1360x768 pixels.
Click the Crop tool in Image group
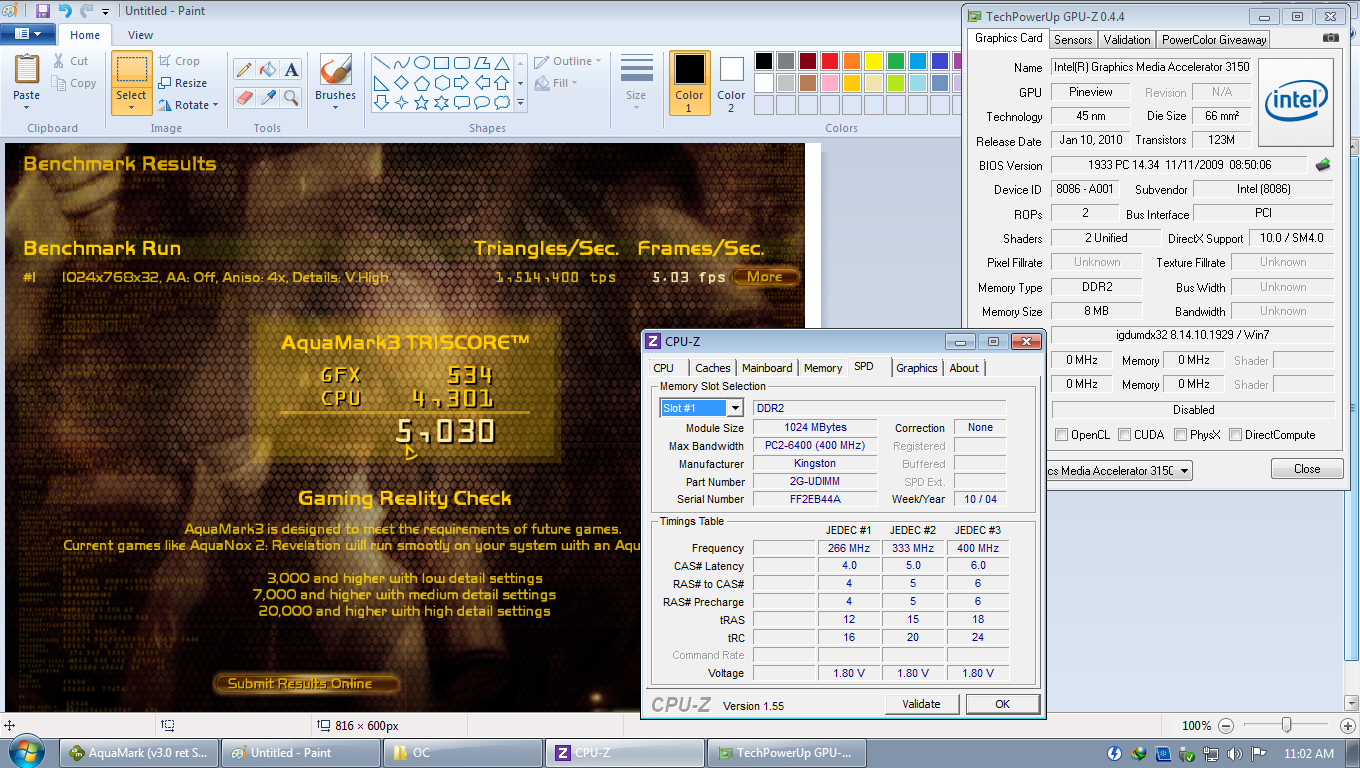click(179, 61)
